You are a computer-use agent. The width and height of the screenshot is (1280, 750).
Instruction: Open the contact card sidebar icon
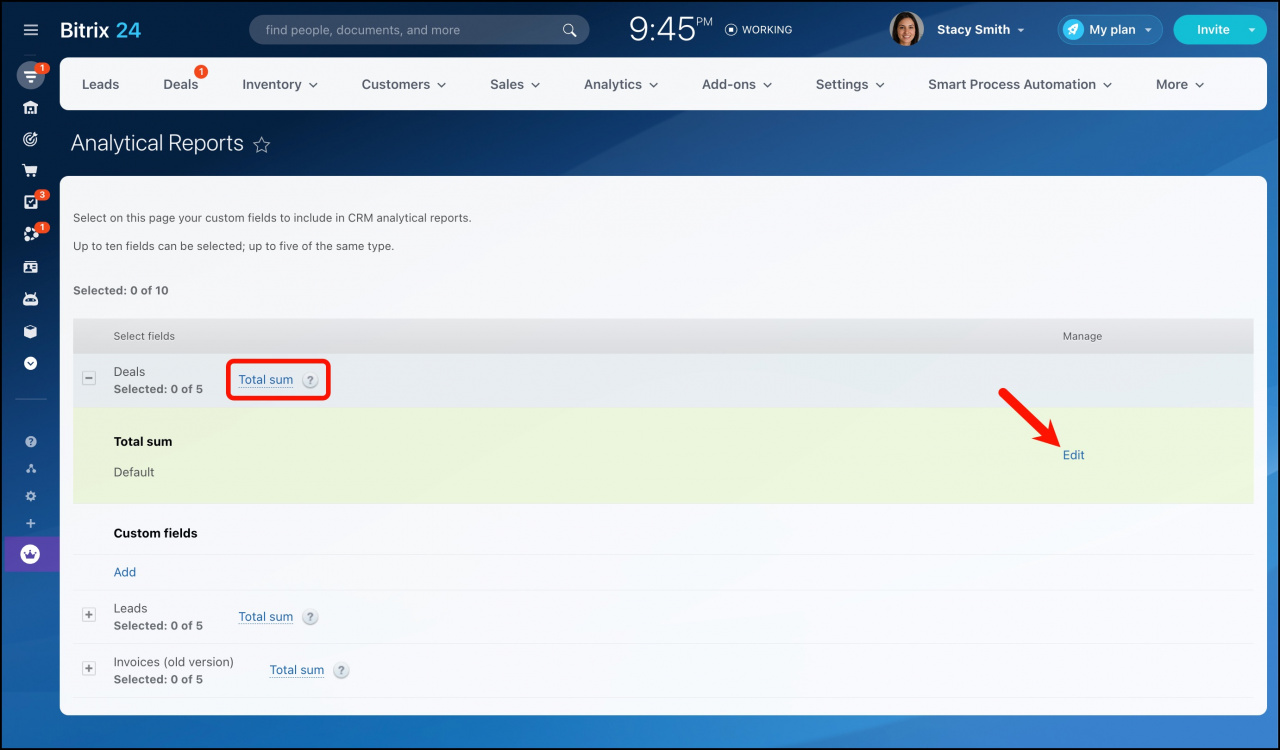[x=31, y=267]
